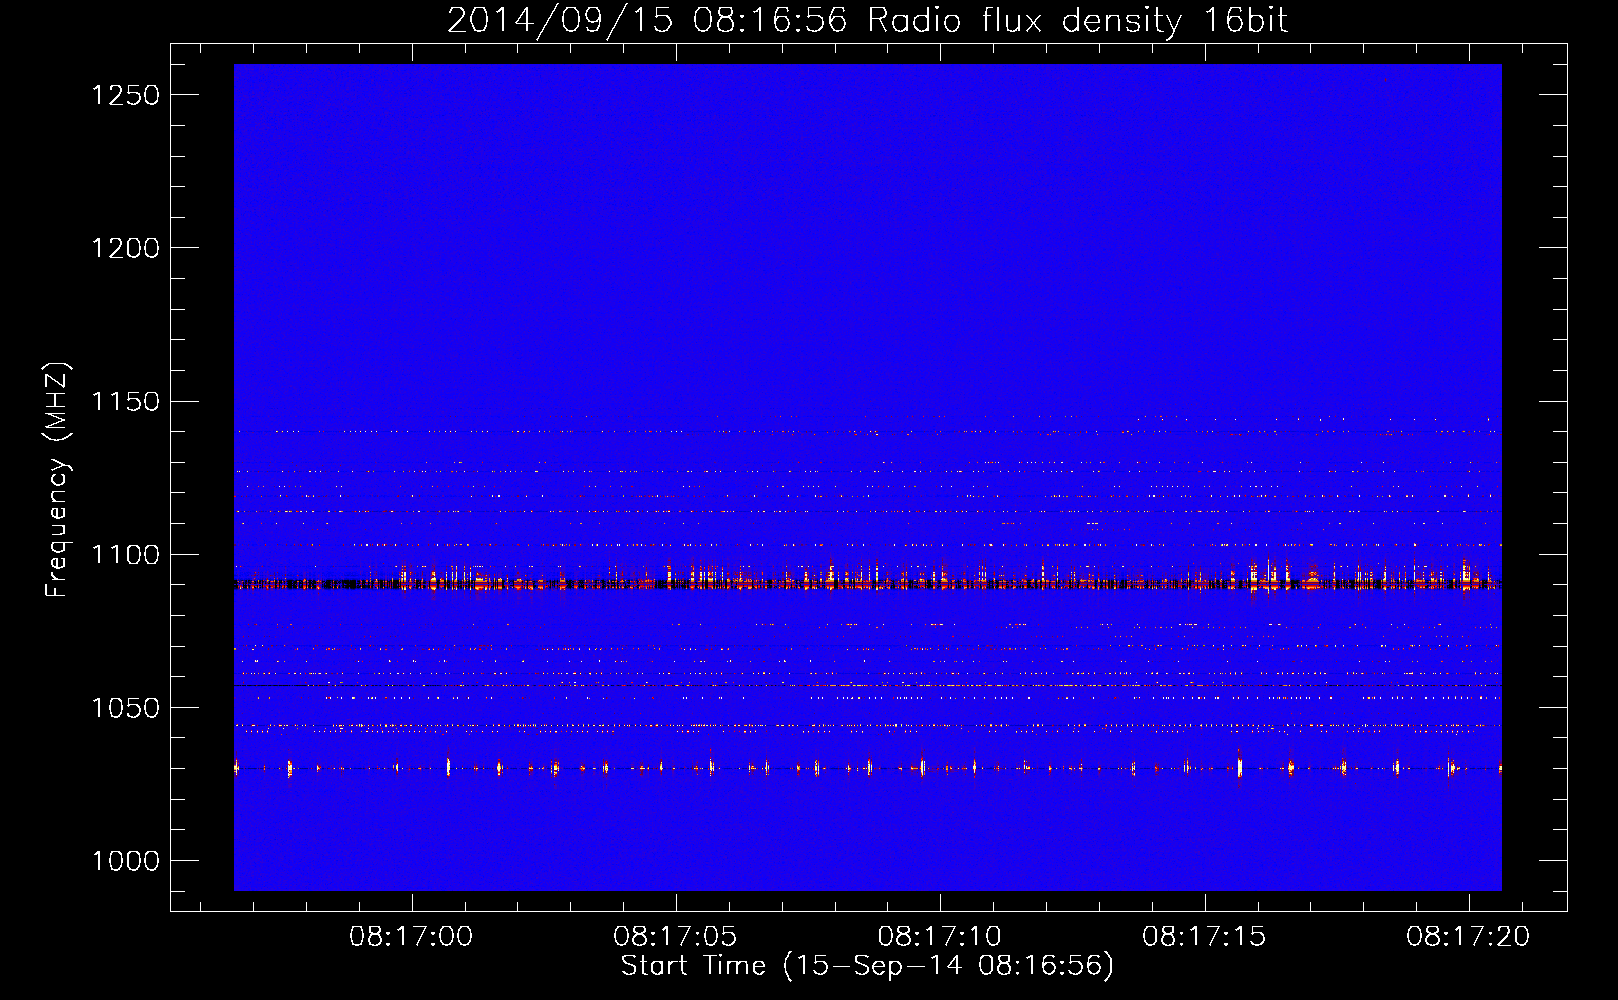Click the 1250 frequency tick label
The image size is (1618, 1000).
click(125, 95)
